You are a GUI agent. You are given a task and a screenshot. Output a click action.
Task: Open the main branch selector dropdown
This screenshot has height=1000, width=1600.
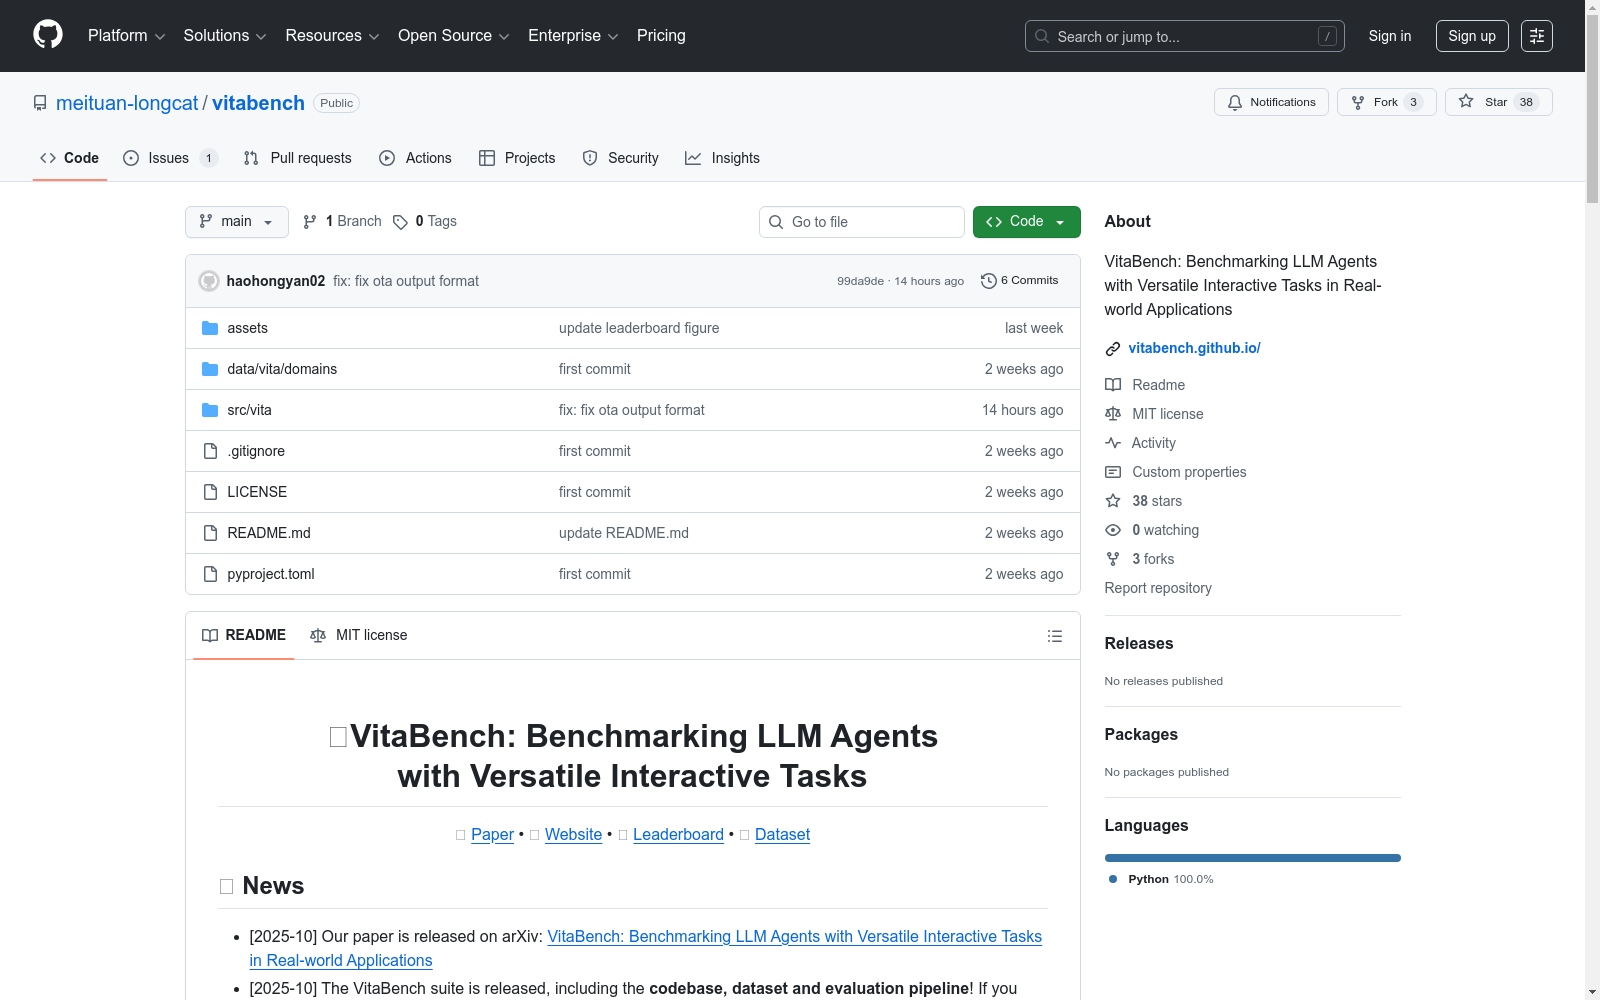coord(237,222)
